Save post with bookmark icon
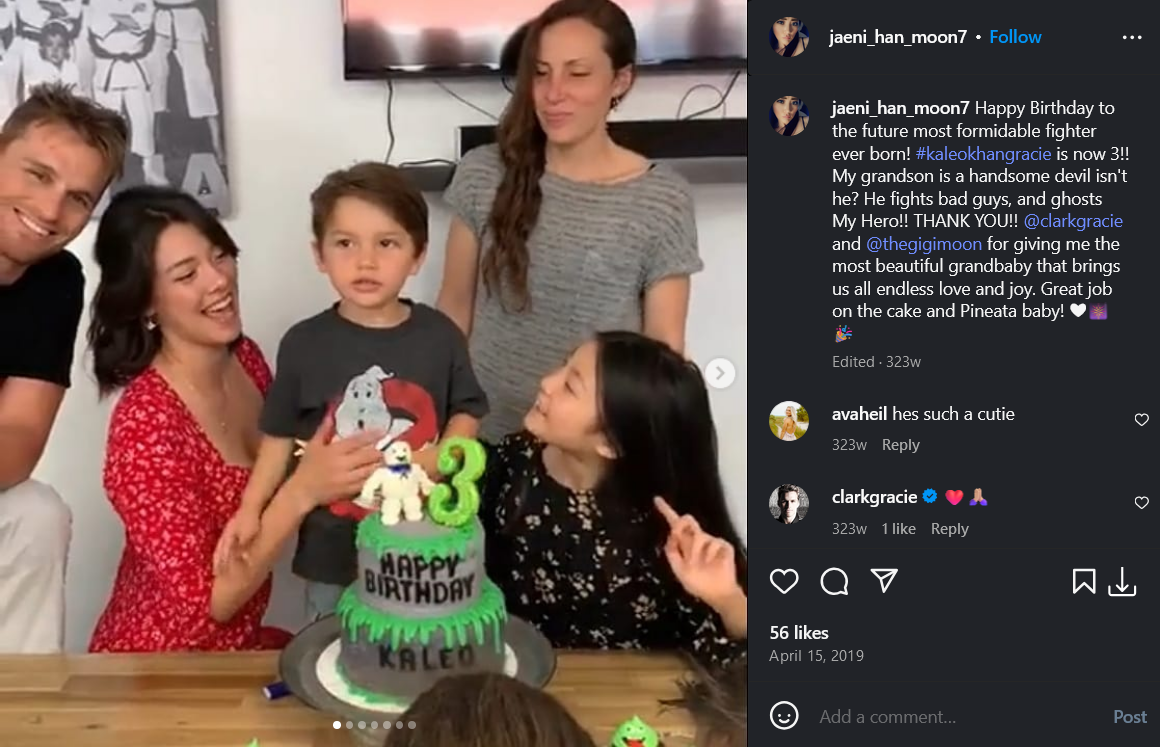Screen dimensions: 1160x747 point(1084,581)
